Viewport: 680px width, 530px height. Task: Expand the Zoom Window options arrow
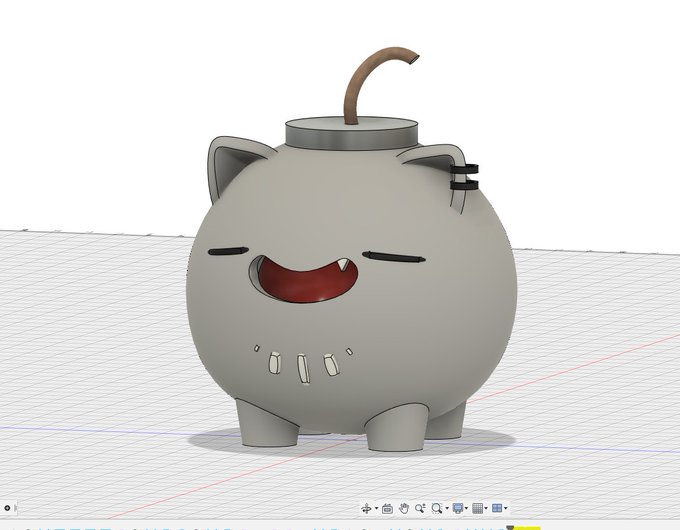(x=447, y=508)
